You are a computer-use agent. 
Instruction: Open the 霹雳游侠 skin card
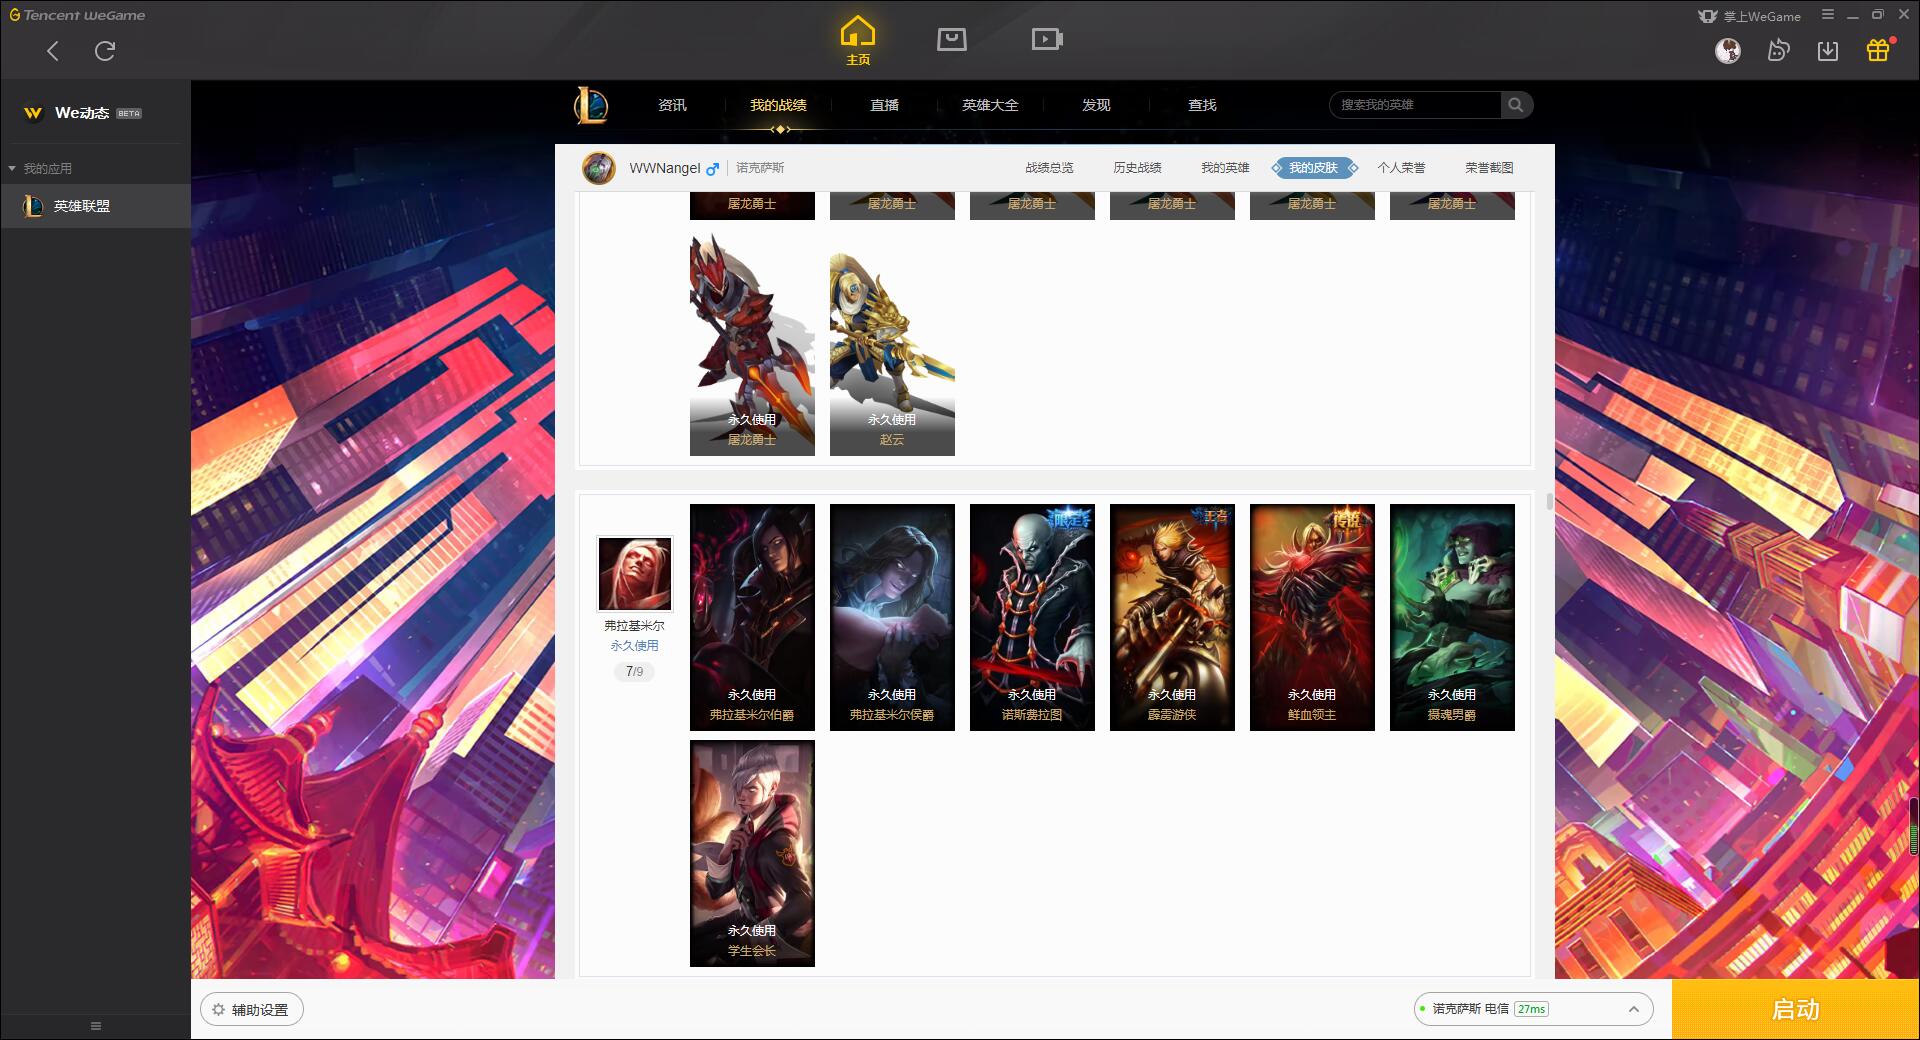click(1172, 617)
